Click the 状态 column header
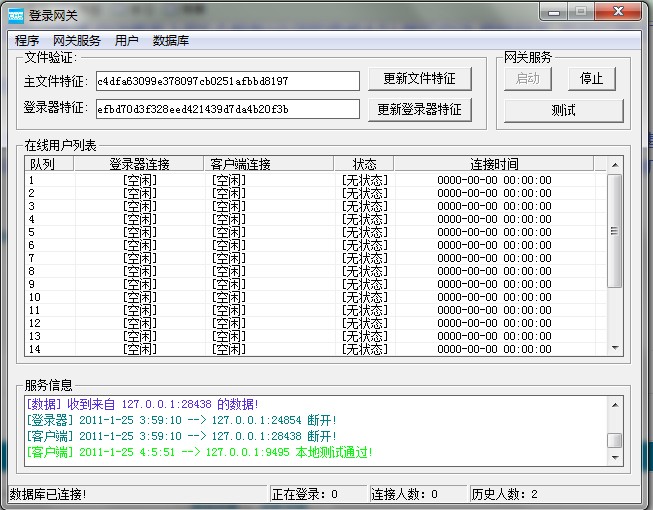The image size is (653, 510). tap(365, 164)
